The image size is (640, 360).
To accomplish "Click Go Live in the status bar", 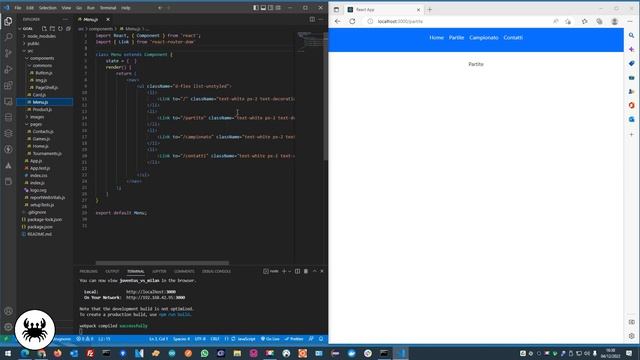I will tap(270, 339).
